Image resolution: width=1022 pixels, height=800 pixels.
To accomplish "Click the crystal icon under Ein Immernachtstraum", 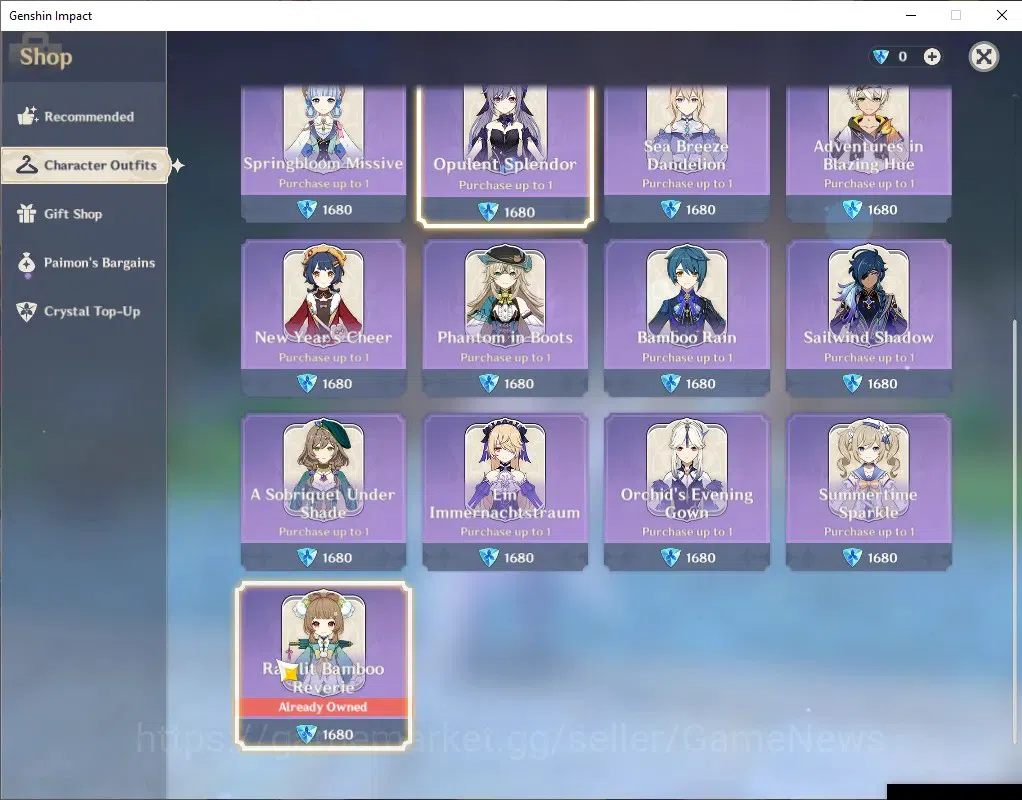I will [489, 557].
